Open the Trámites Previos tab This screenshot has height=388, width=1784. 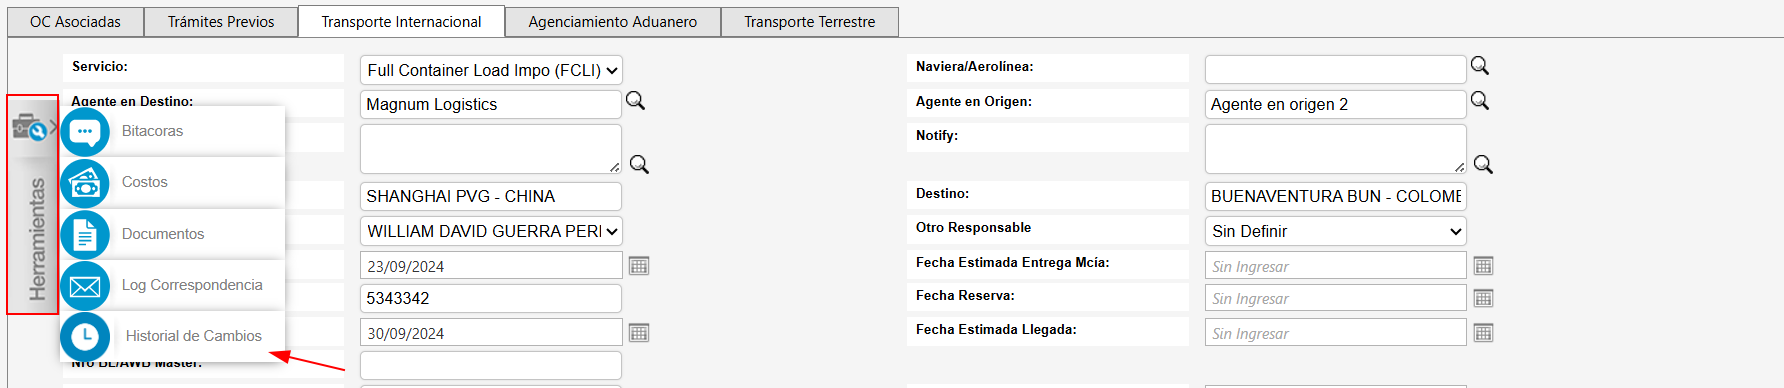221,22
